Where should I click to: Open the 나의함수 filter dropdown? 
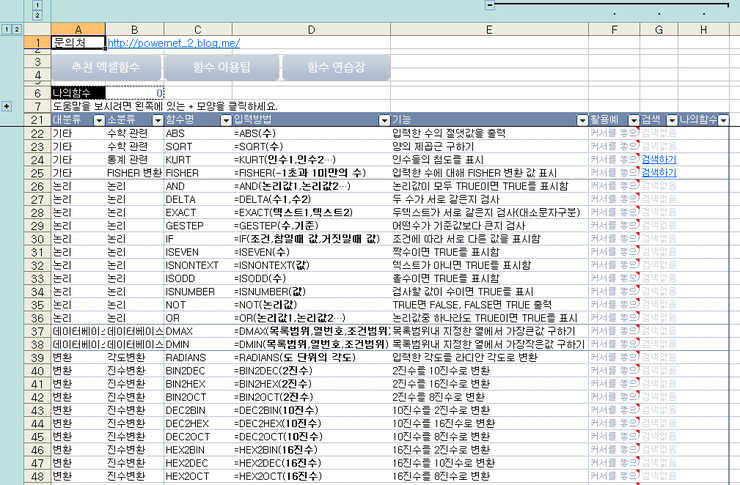pyautogui.click(x=723, y=120)
